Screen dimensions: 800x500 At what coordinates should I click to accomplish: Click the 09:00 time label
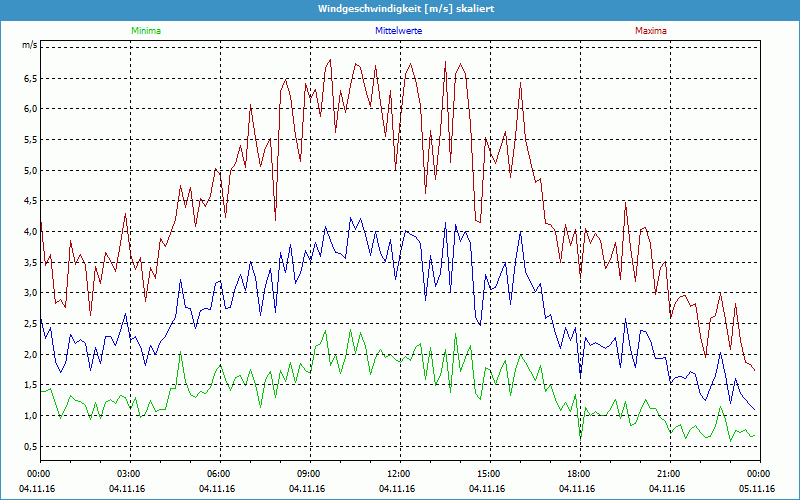coord(310,474)
